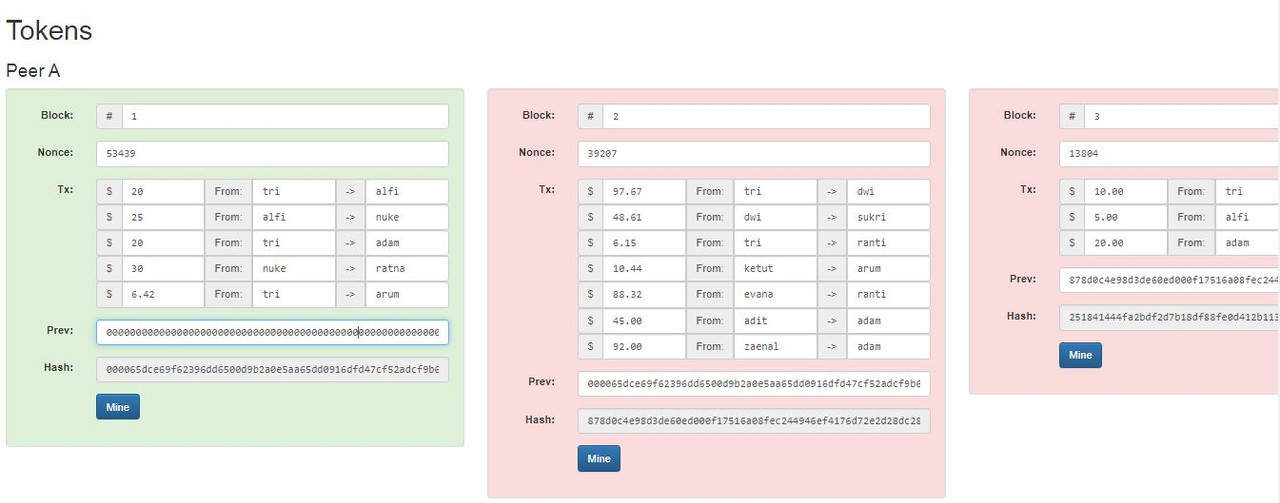Click the Prev field of all zeros in Block 1

tap(272, 333)
